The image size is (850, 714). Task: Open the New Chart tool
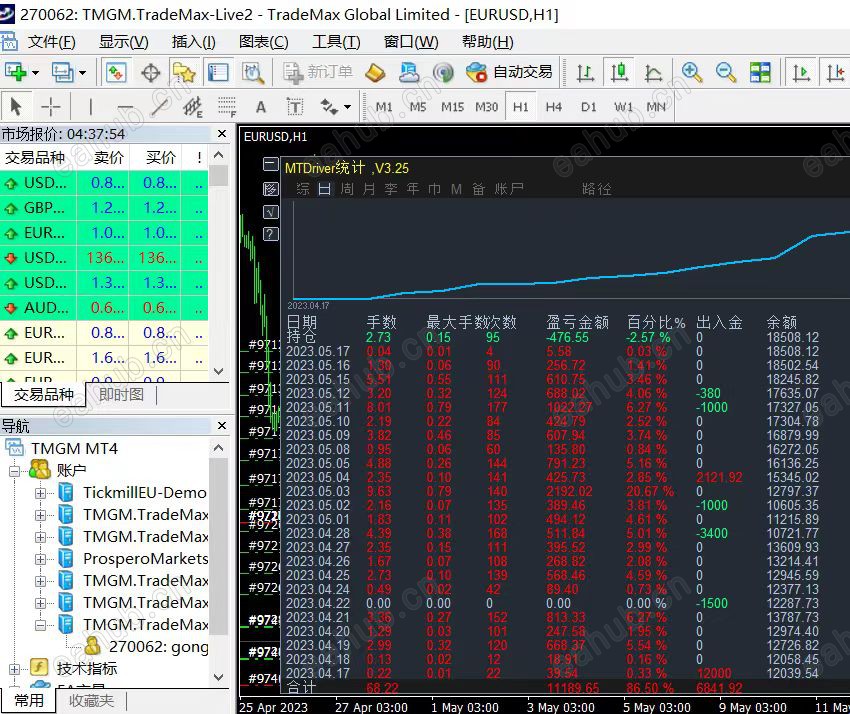click(15, 72)
